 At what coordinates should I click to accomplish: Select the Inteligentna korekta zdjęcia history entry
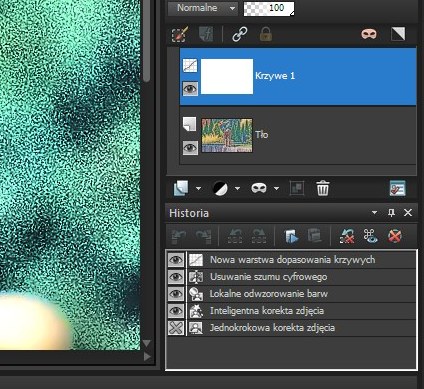(x=267, y=311)
